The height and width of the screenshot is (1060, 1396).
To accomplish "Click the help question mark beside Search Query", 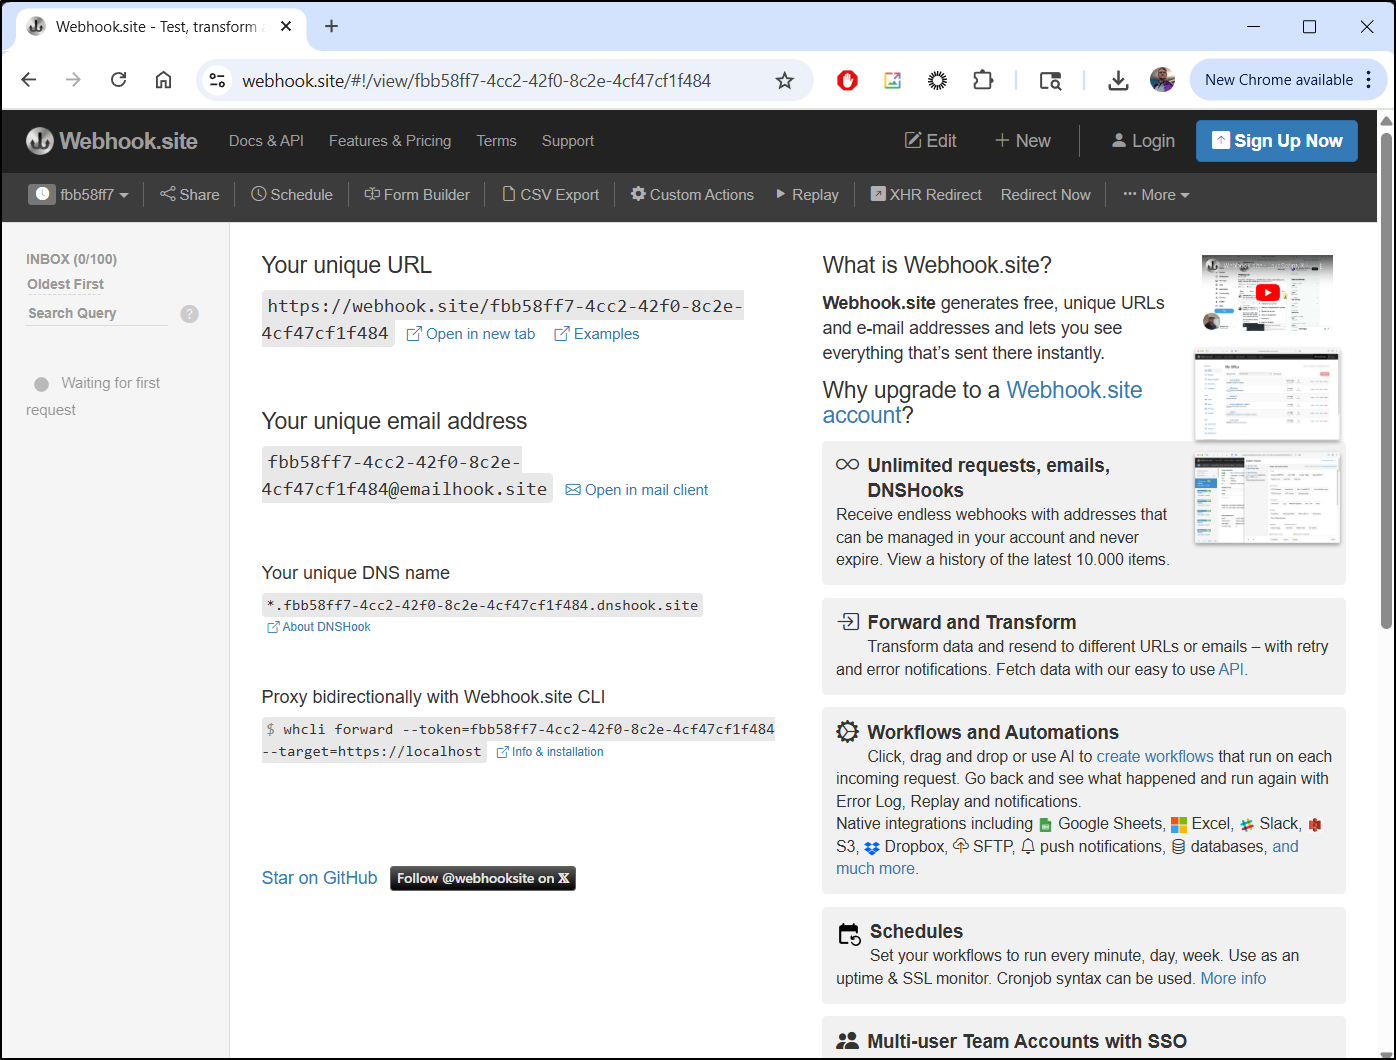I will [x=190, y=314].
